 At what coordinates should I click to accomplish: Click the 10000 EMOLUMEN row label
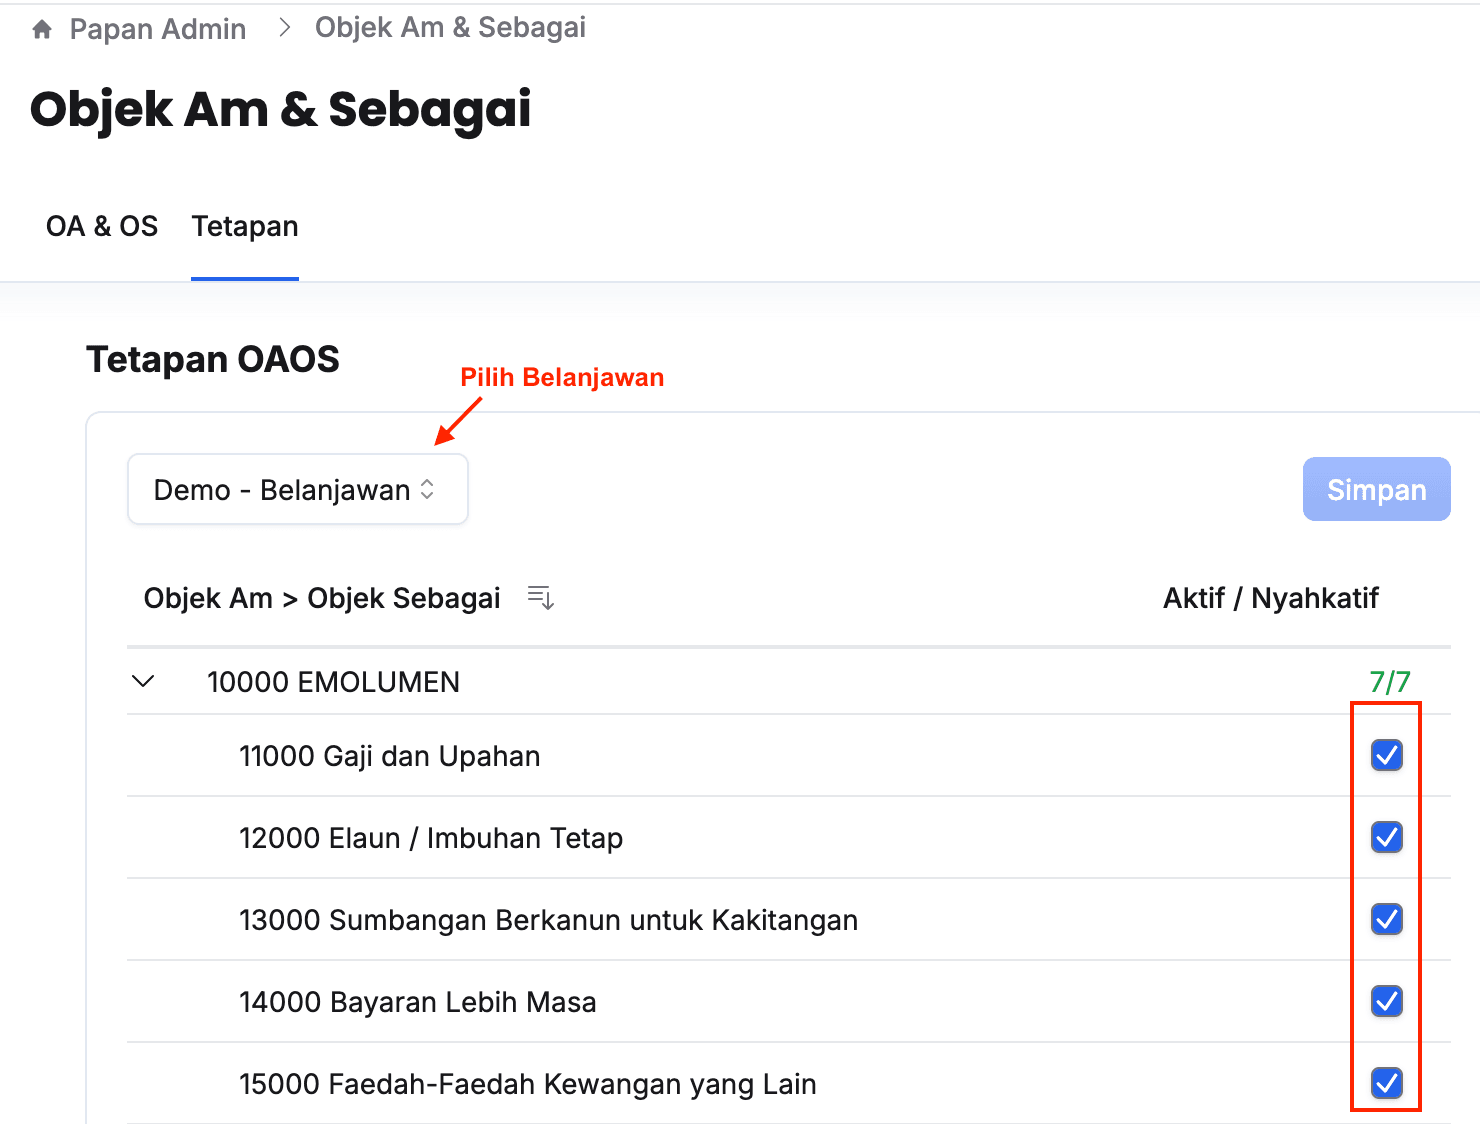point(333,682)
